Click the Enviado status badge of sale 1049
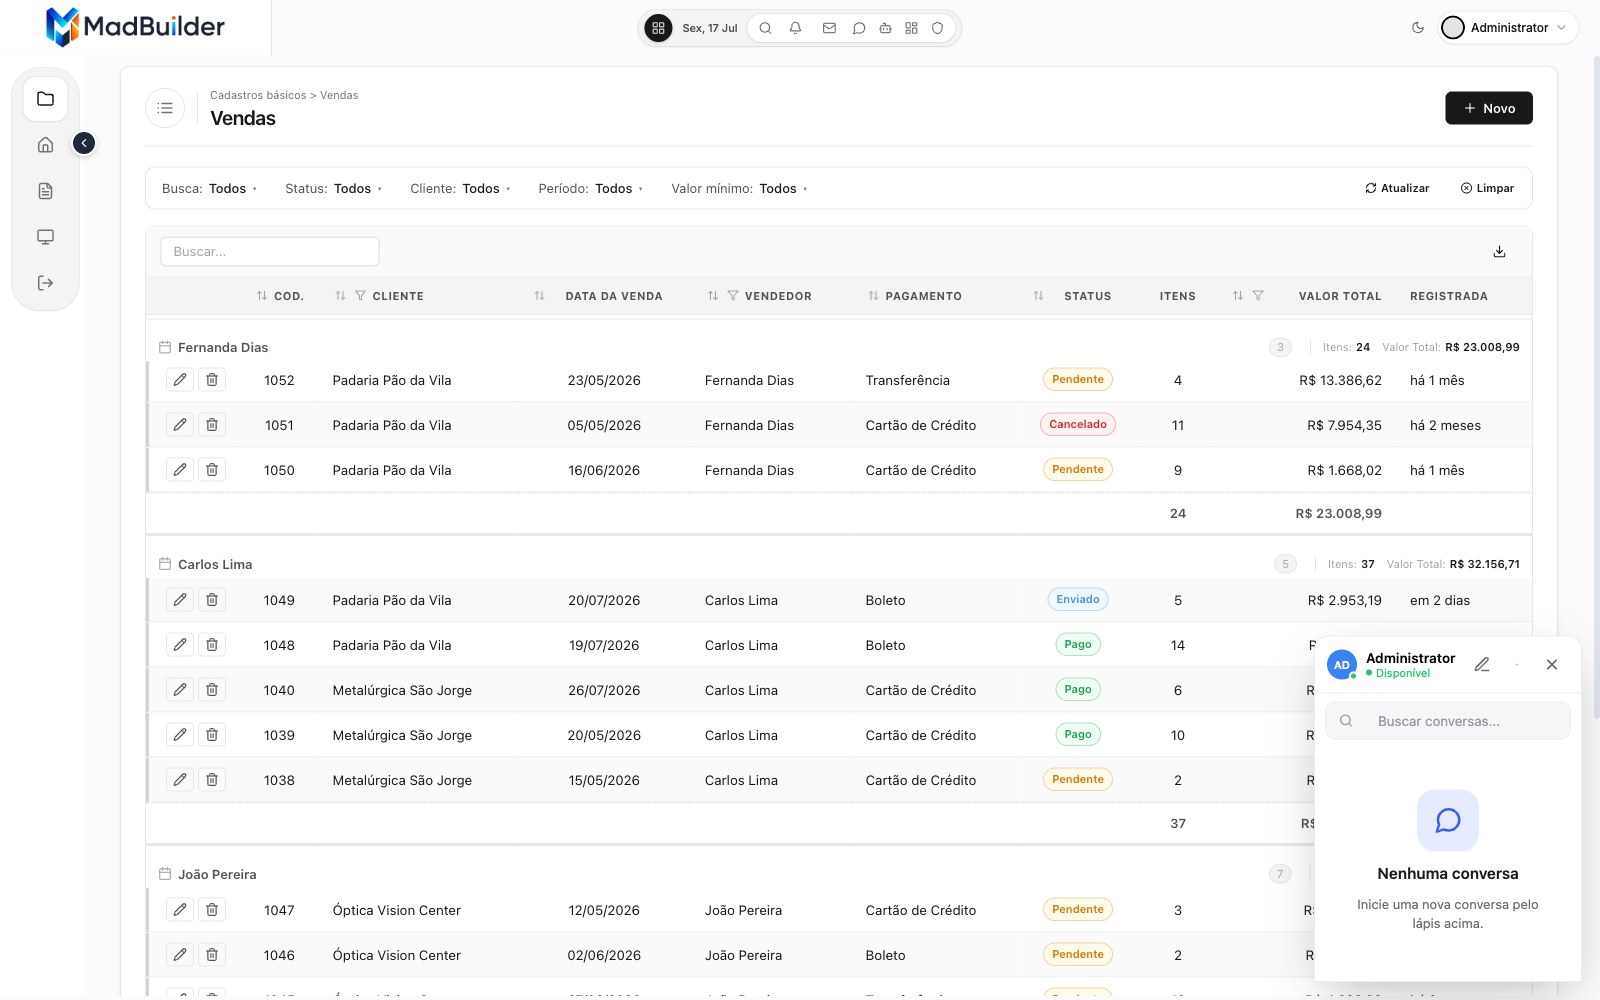 1078,599
